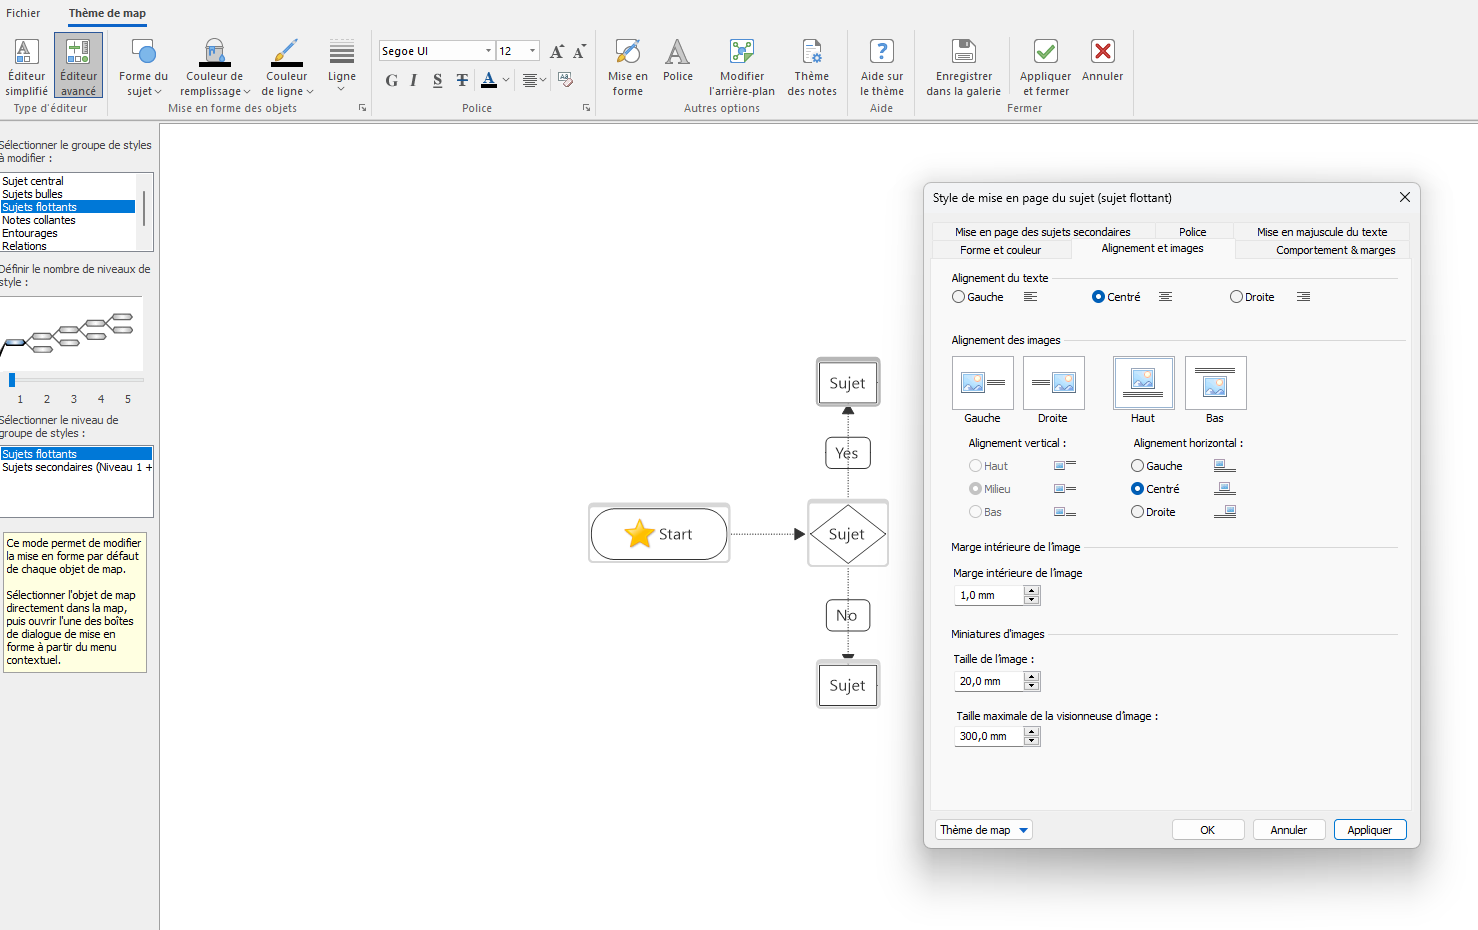Click the Appliquer button in dialog

(x=1369, y=830)
